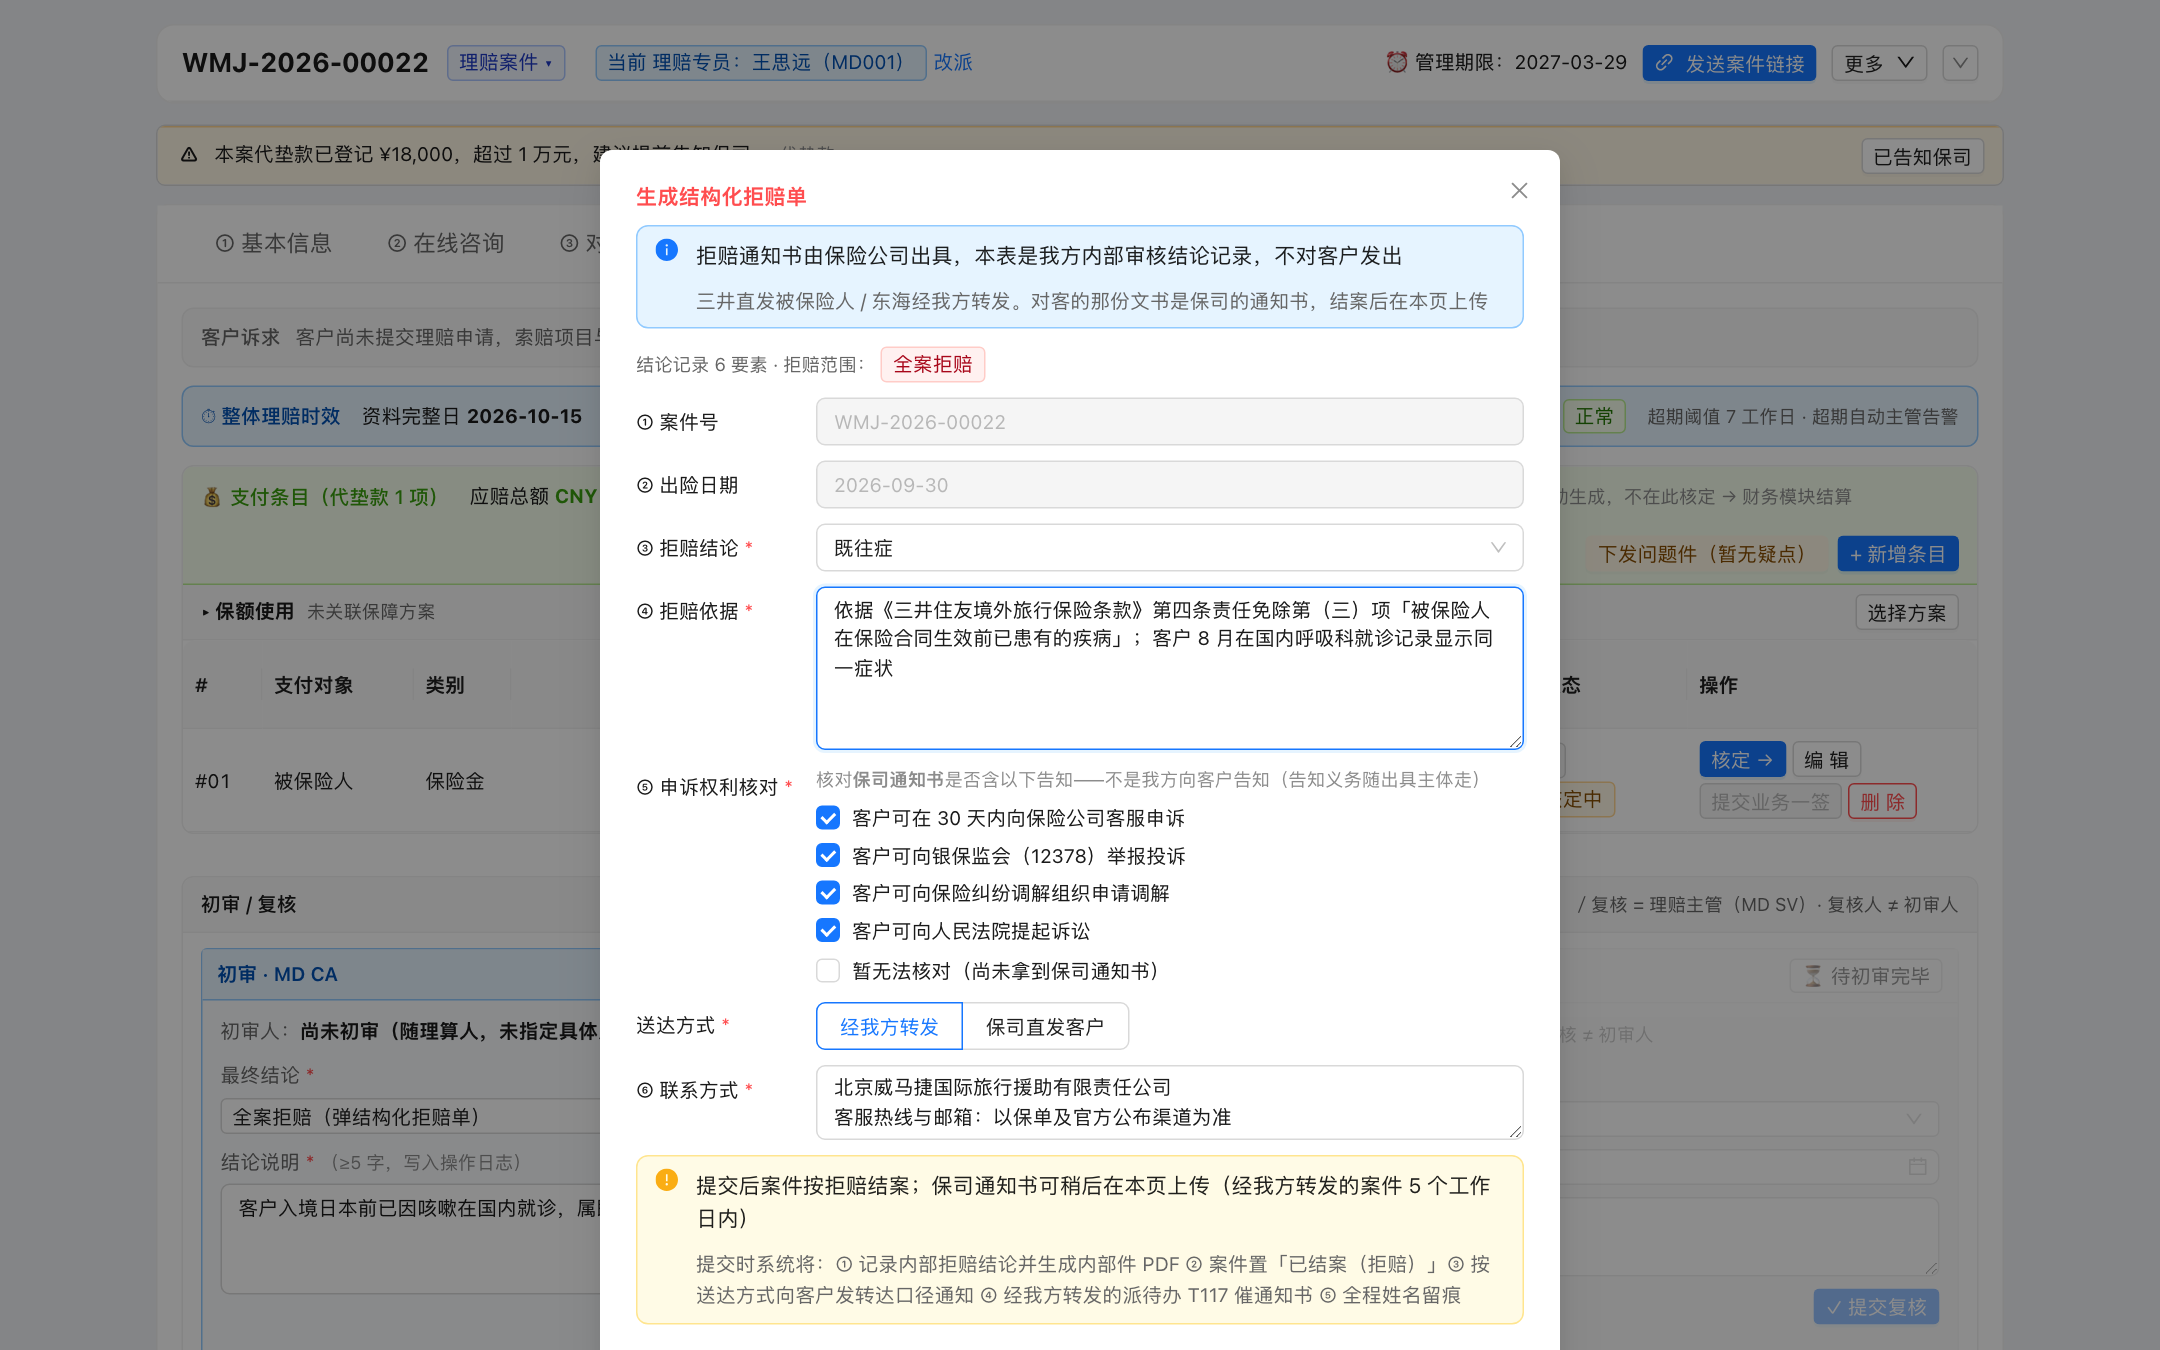The width and height of the screenshot is (2160, 1350).
Task: Click the 选择方案 button
Action: coord(1907,613)
